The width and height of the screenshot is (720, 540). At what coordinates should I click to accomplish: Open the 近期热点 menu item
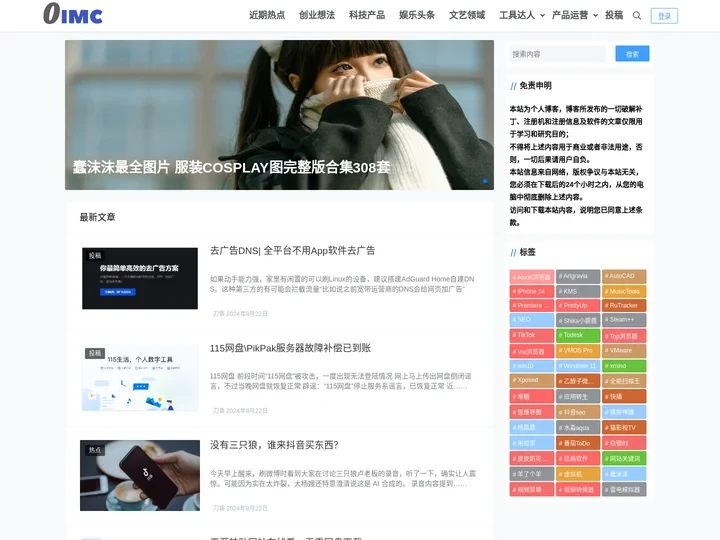[x=267, y=15]
